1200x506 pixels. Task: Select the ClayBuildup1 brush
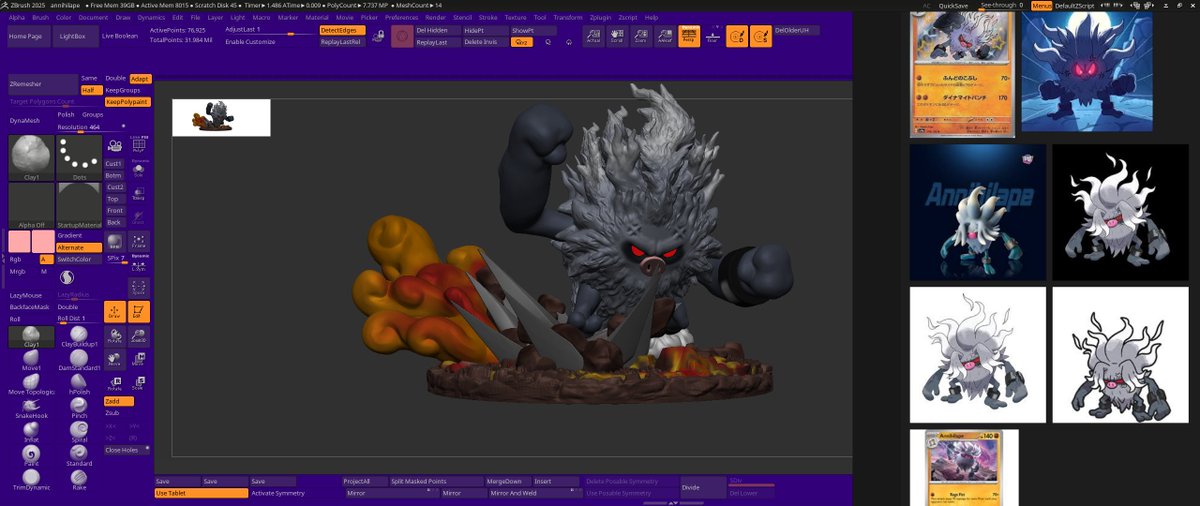click(79, 336)
